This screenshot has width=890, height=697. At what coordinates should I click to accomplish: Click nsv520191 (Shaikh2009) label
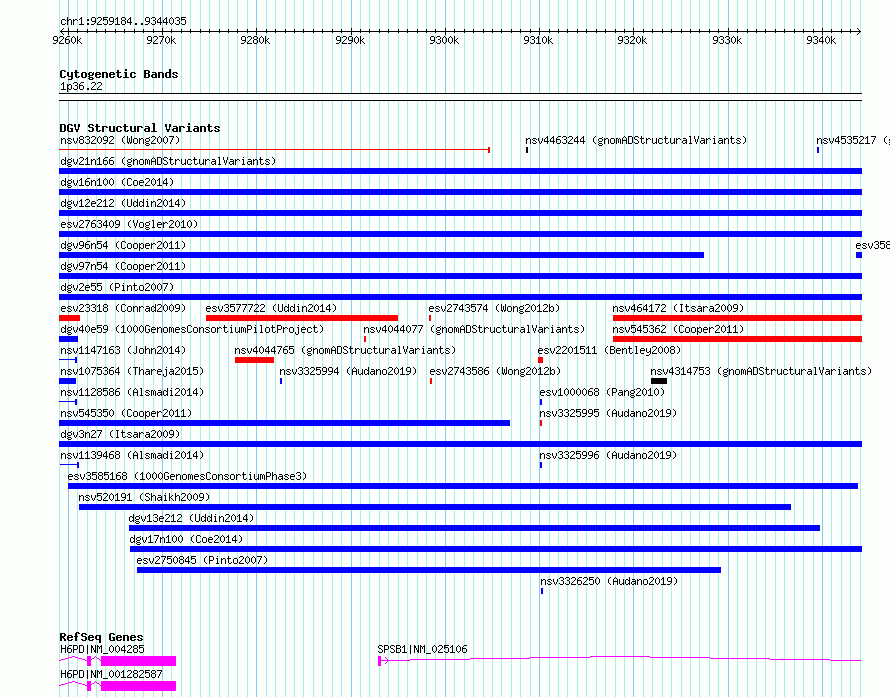pos(144,497)
